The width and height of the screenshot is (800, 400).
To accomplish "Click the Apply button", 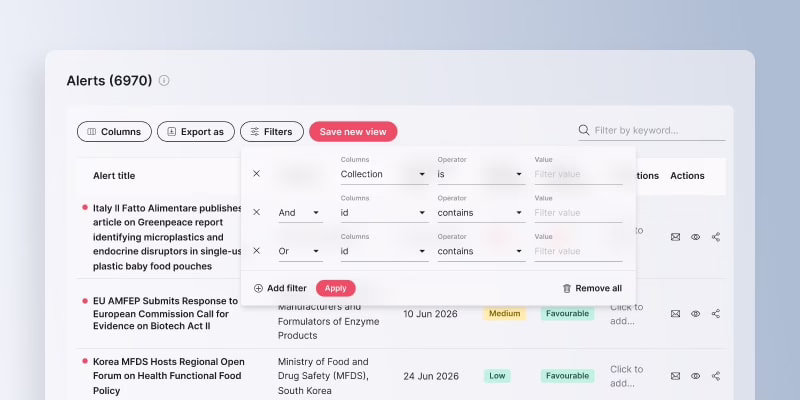I will point(336,288).
